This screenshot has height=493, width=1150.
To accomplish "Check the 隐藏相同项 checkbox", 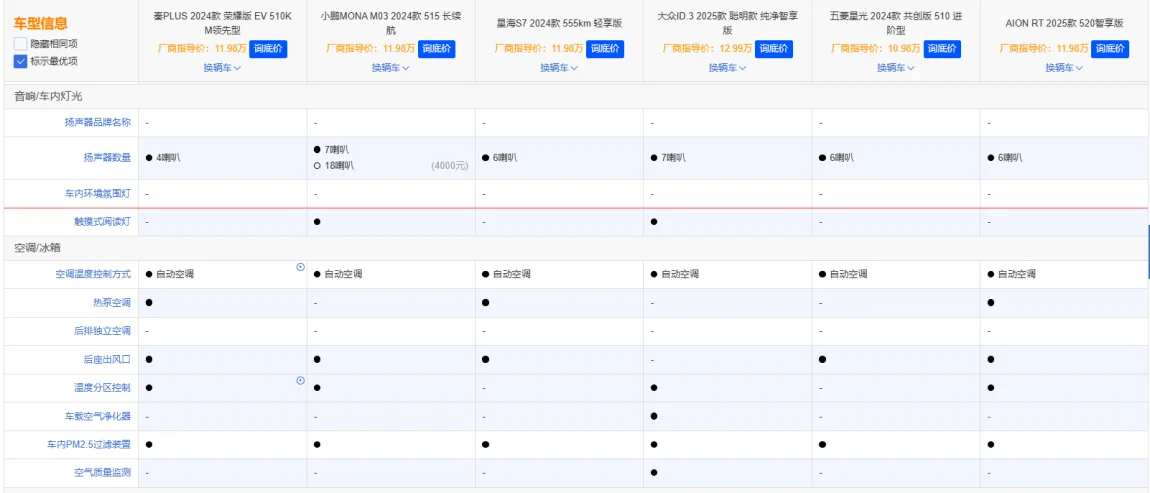I will 21,44.
